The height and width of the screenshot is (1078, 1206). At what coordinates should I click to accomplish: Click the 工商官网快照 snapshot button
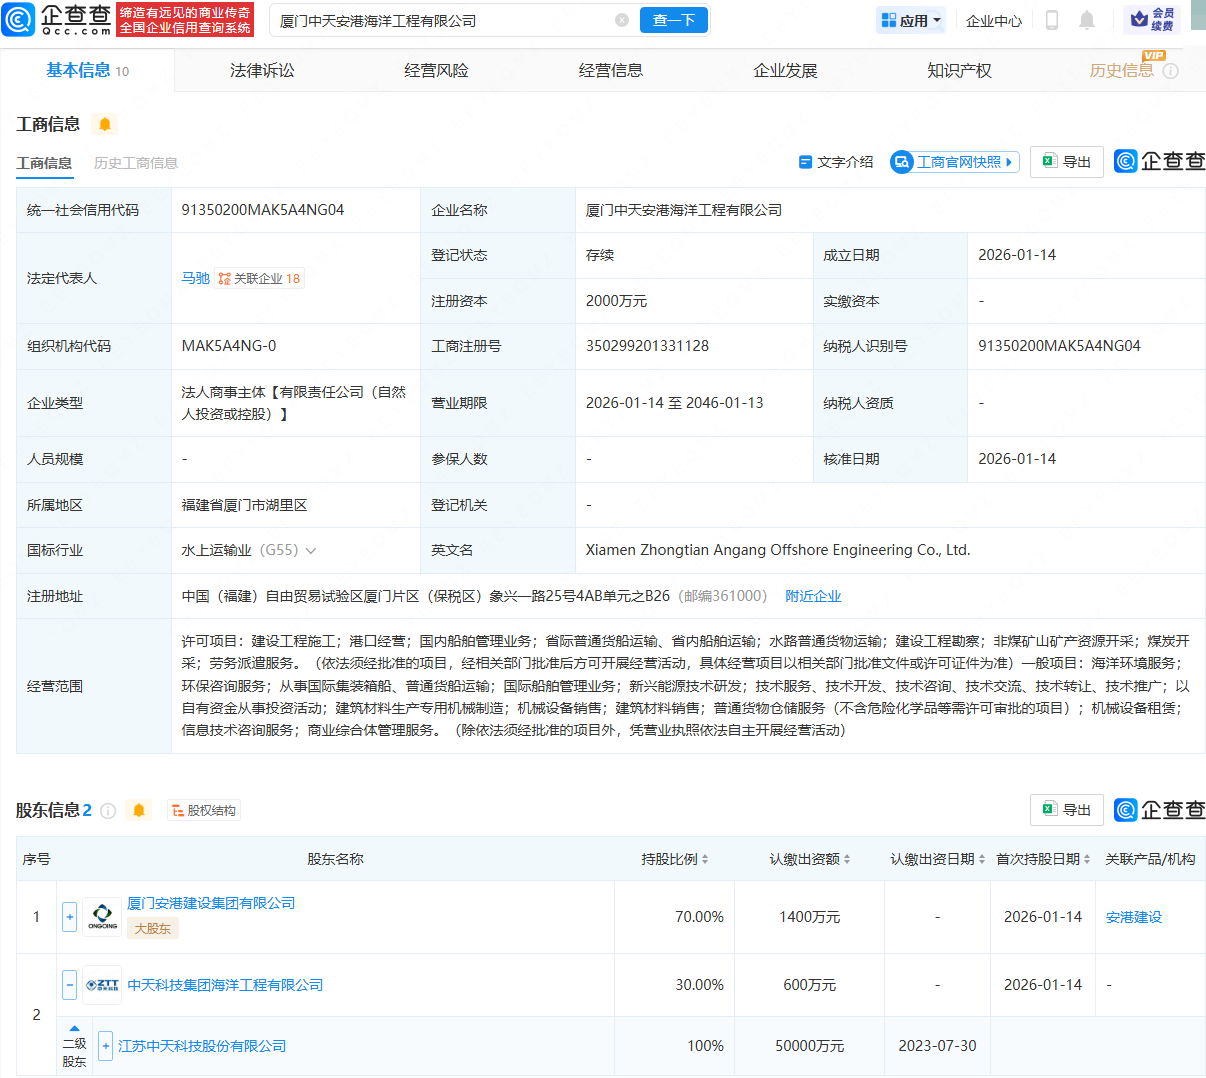pyautogui.click(x=954, y=161)
